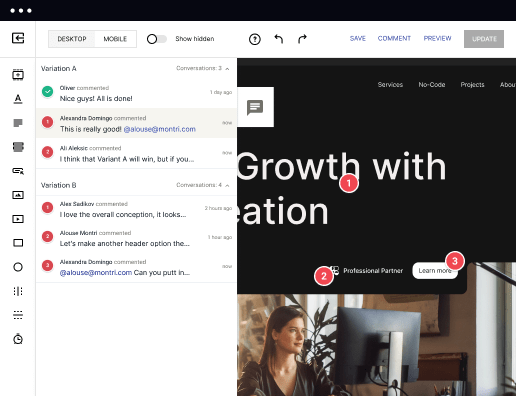Select the video element icon
516x396 pixels.
[18, 219]
